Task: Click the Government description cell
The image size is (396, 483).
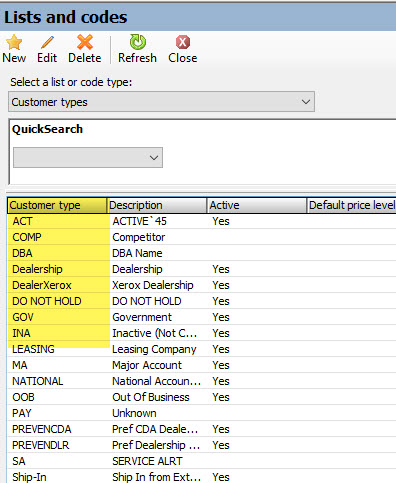Action: coord(158,317)
